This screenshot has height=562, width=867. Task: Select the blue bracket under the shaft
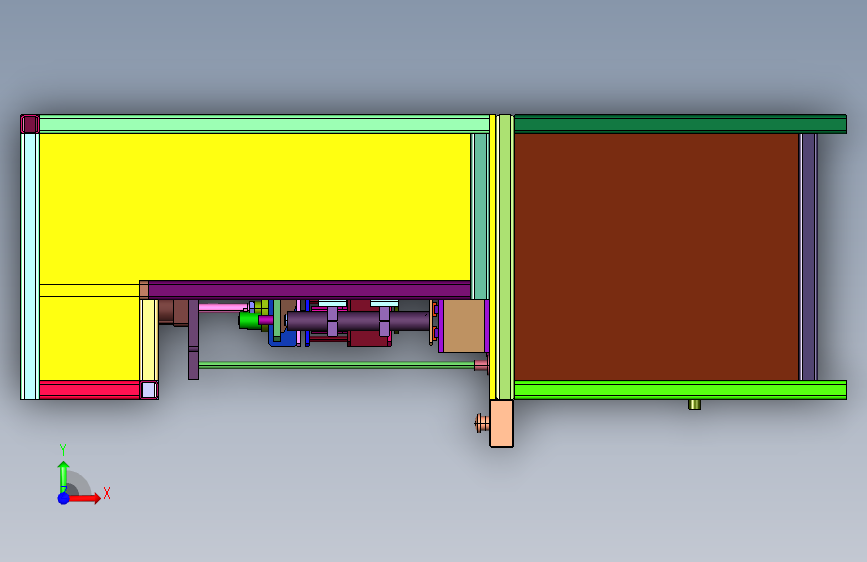pos(281,337)
